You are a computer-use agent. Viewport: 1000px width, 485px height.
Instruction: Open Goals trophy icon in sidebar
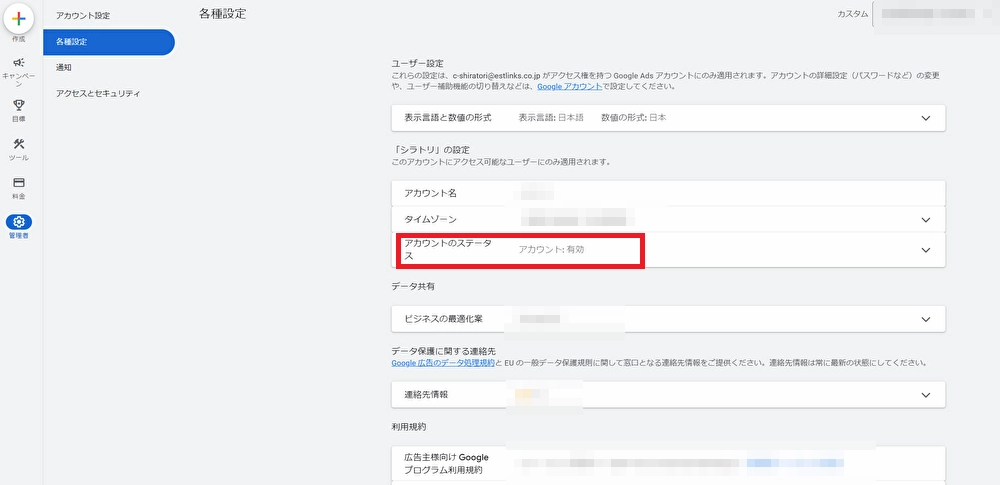(x=19, y=105)
